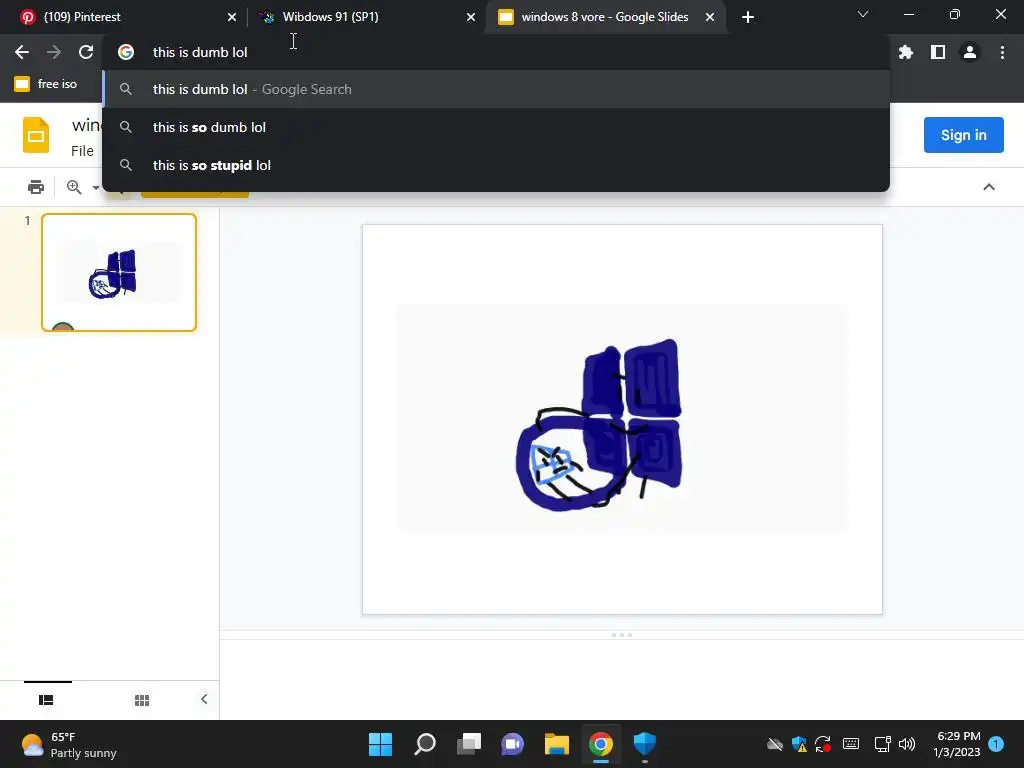Open the blue shield app on taskbar
This screenshot has width=1024, height=768.
coord(645,744)
